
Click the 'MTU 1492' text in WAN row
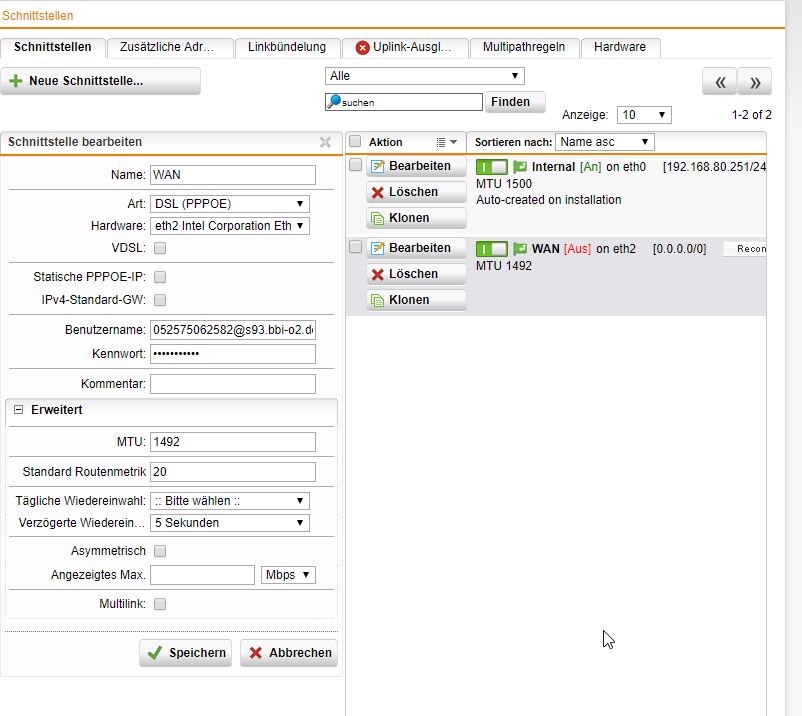pos(504,266)
